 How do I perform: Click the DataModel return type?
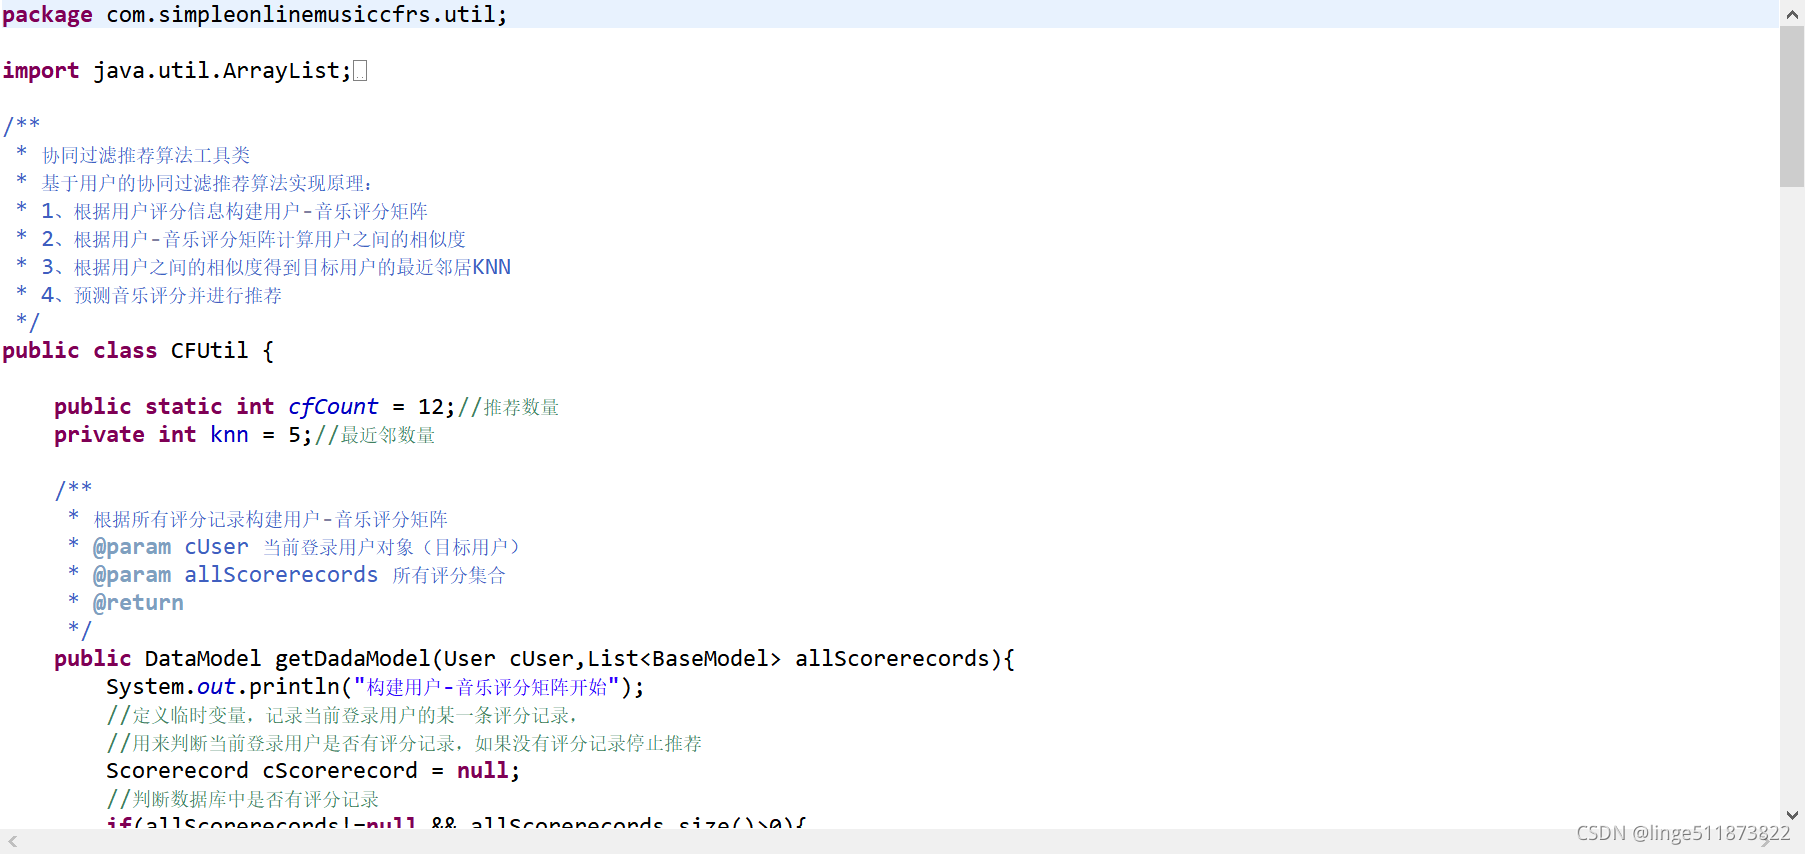203,659
